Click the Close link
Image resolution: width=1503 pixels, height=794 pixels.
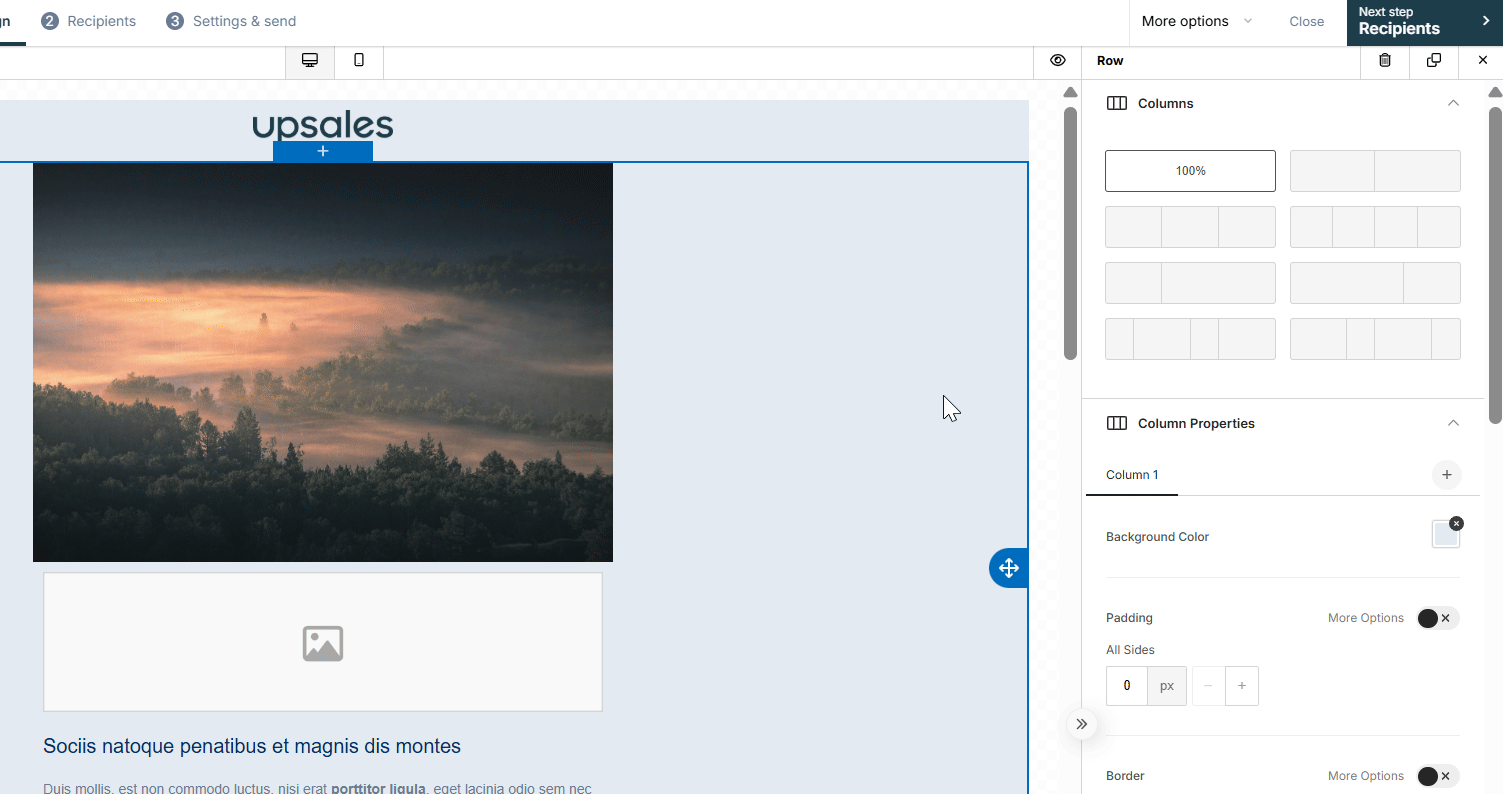pos(1306,21)
